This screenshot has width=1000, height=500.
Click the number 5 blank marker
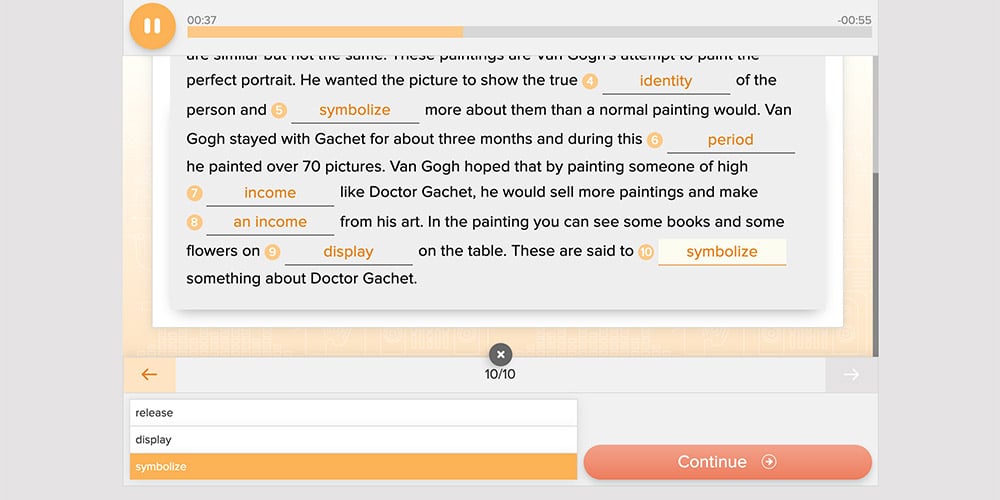tap(279, 111)
